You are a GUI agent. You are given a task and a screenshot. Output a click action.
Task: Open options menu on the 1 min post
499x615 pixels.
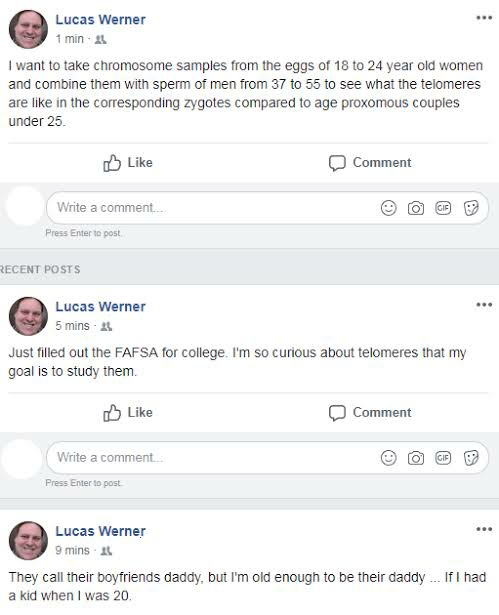click(484, 18)
